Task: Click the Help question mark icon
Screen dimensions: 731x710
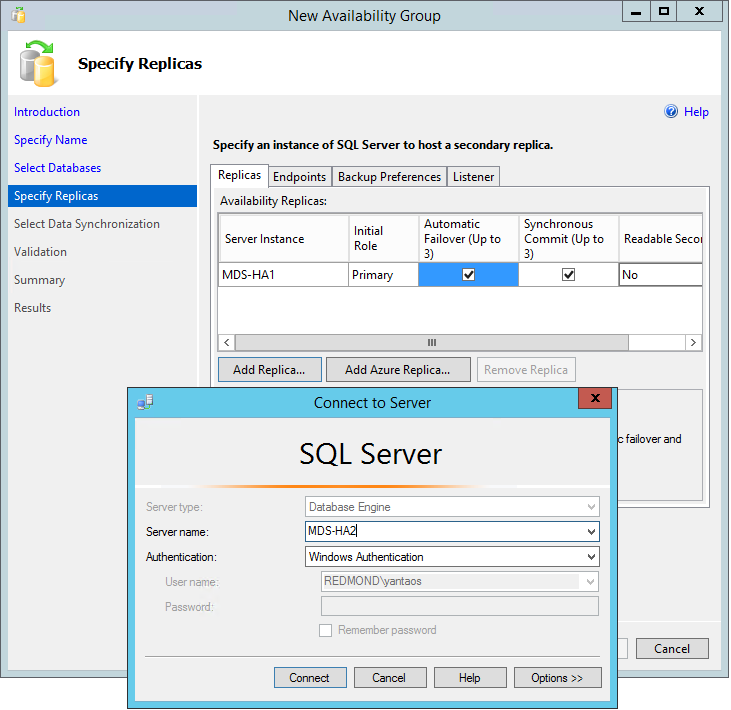Action: coord(670,111)
